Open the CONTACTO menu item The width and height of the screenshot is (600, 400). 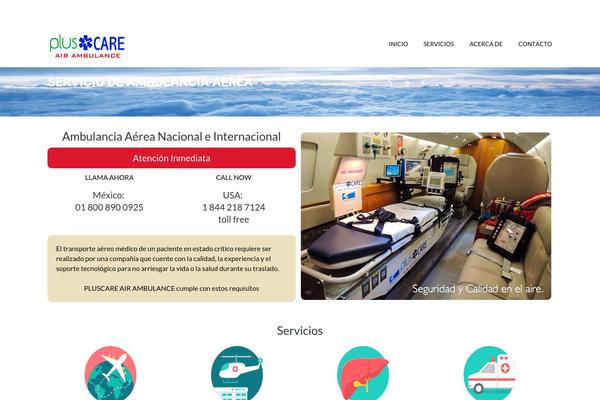click(x=535, y=44)
